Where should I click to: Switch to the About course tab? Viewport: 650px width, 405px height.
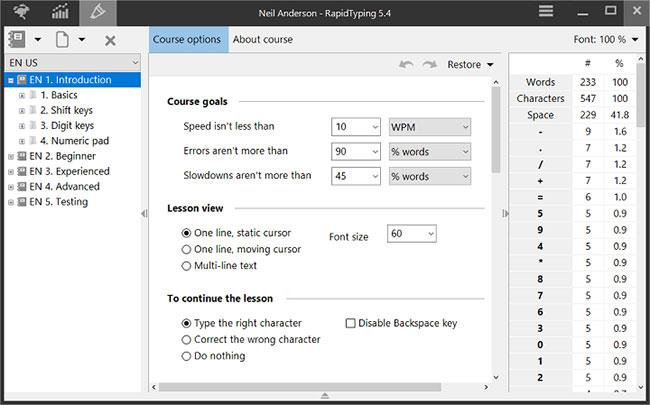point(262,39)
